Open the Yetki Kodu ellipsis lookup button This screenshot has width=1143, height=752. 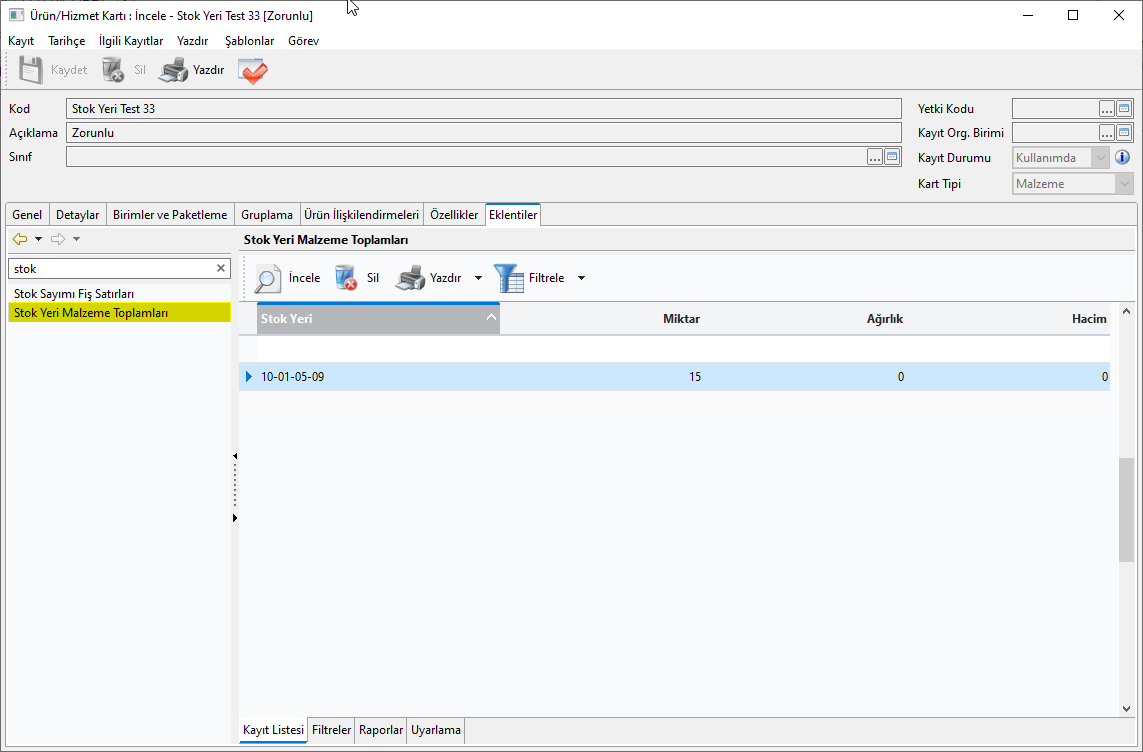pyautogui.click(x=1107, y=109)
